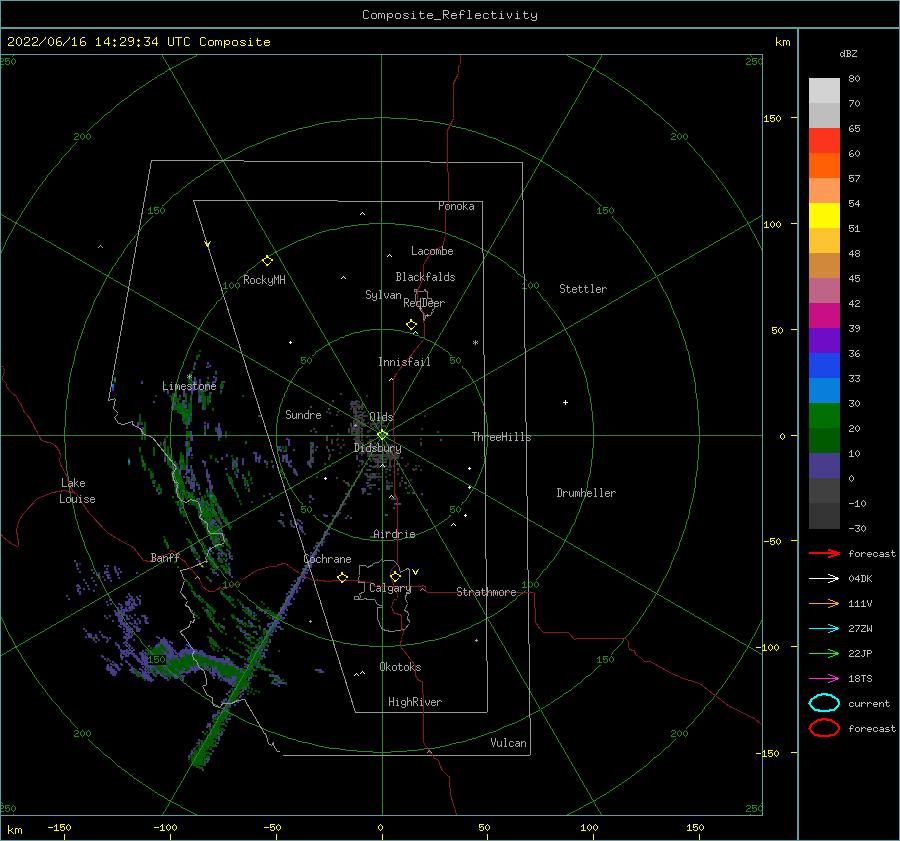This screenshot has height=841, width=900.
Task: Click the Lacombe label
Action: pos(432,251)
